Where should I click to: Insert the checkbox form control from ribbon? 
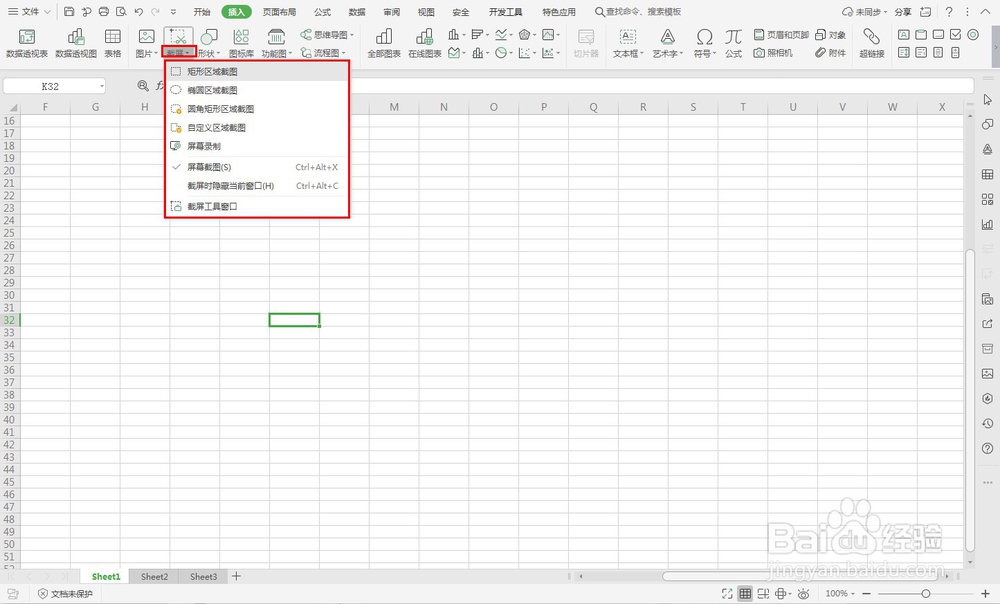[955, 34]
